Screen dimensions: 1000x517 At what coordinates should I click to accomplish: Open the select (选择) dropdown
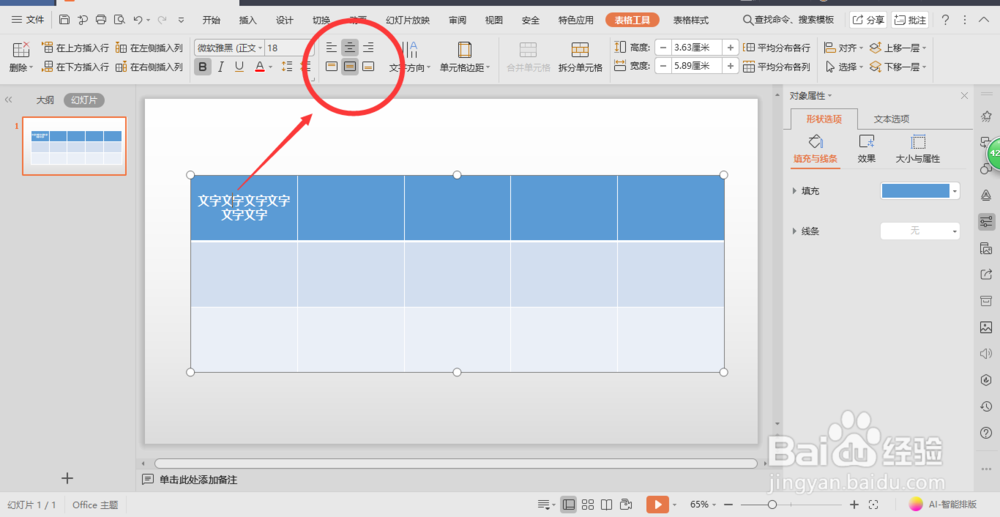[x=843, y=66]
